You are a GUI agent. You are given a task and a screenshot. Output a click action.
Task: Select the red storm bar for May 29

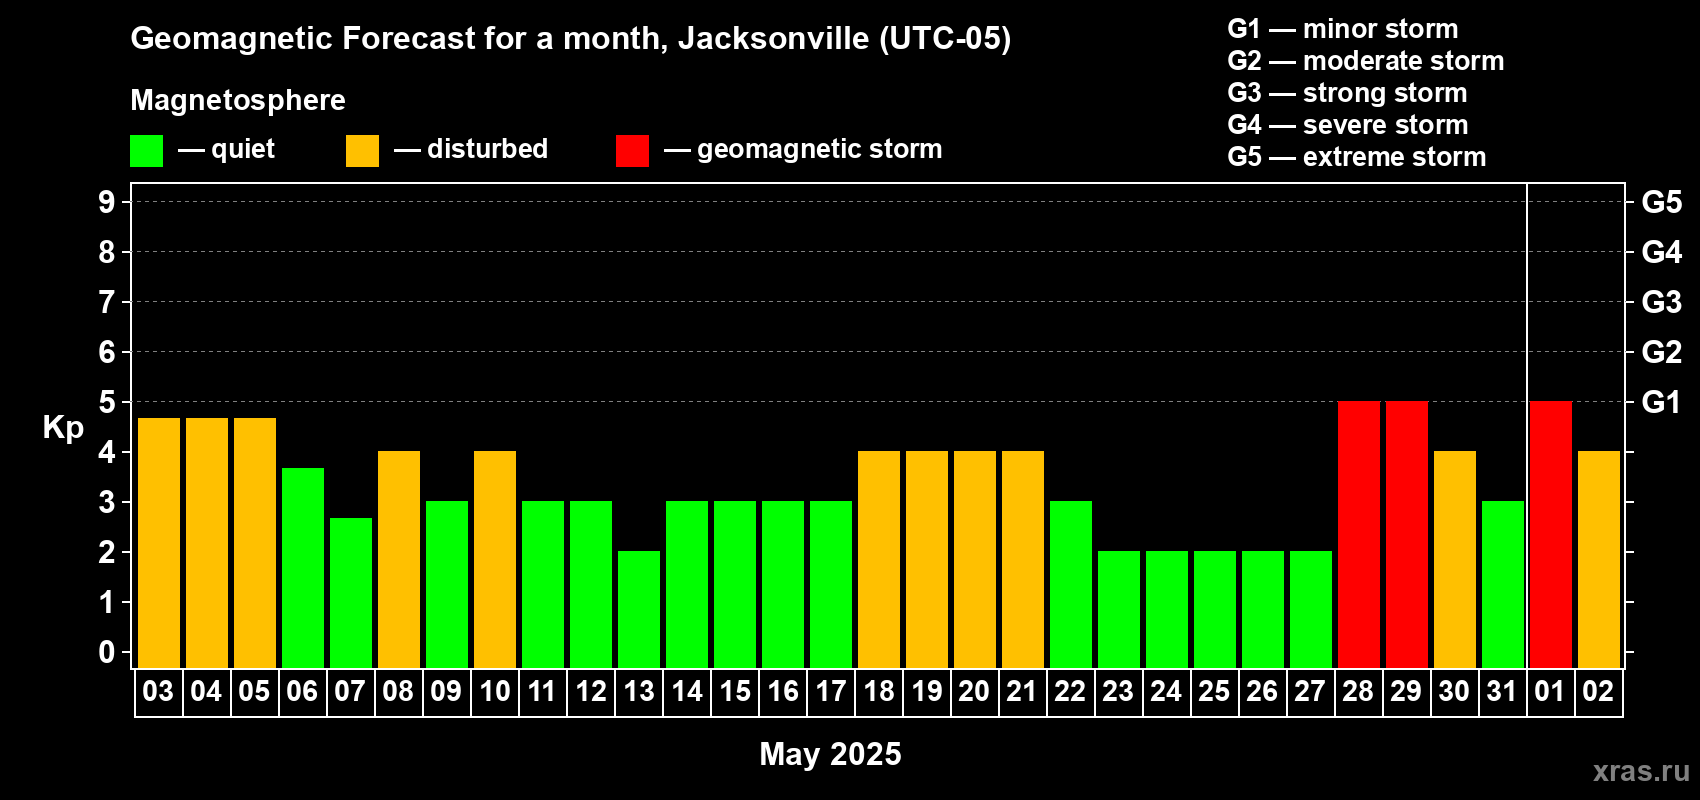1407,535
